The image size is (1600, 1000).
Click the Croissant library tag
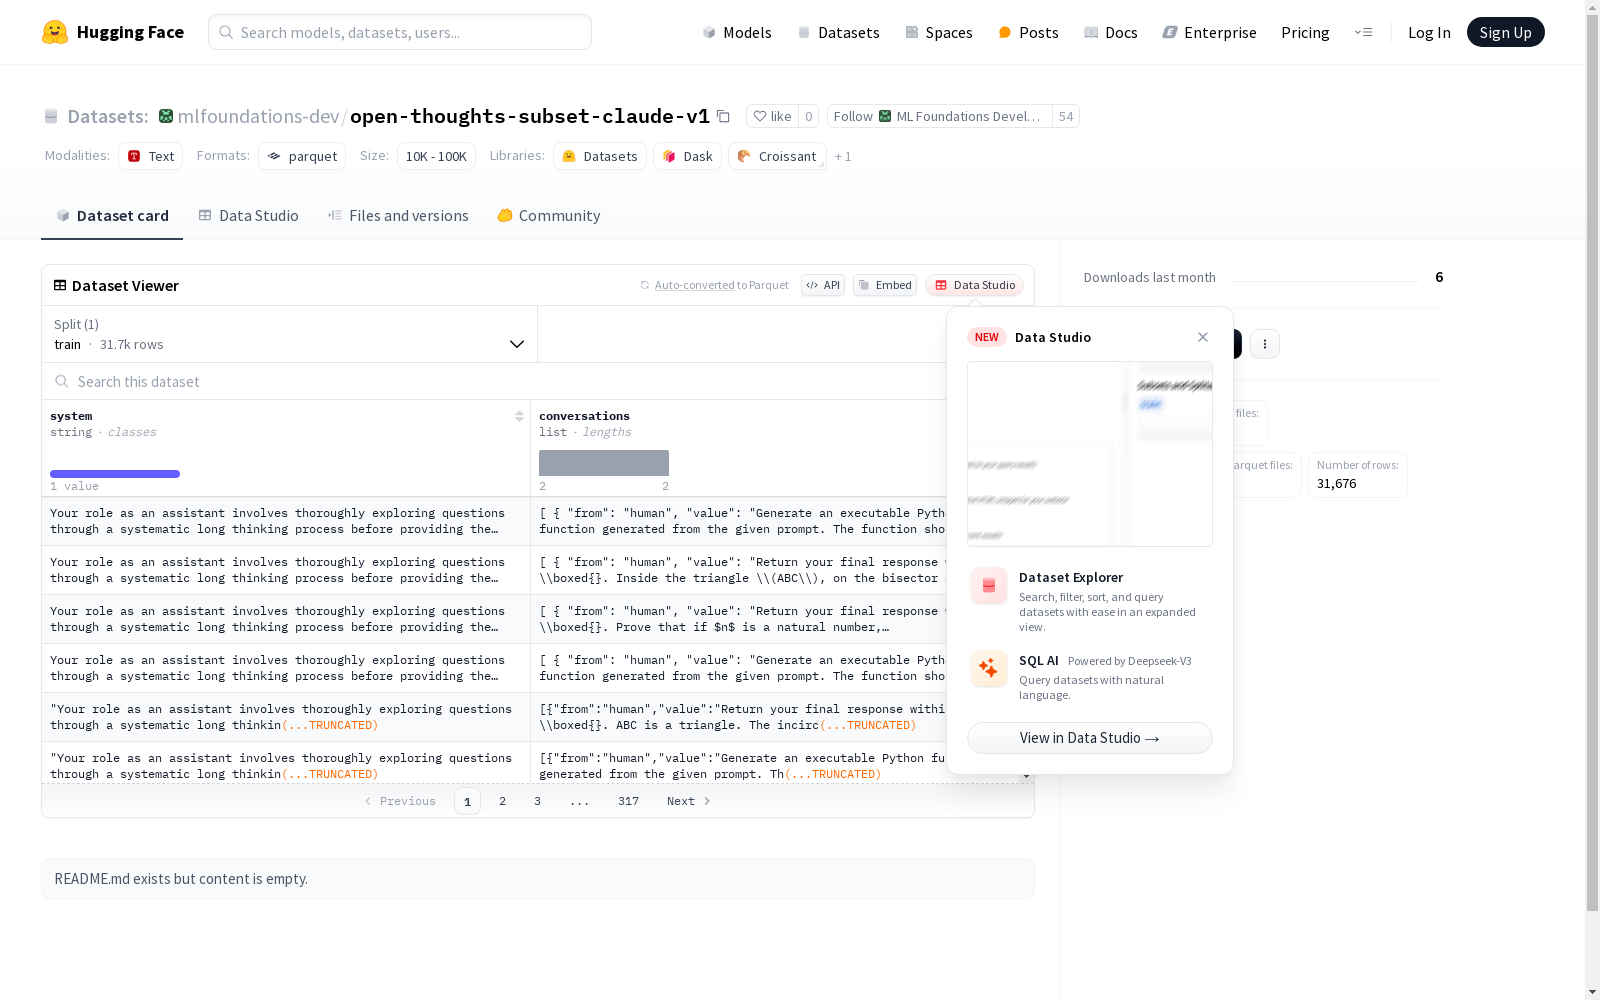777,156
